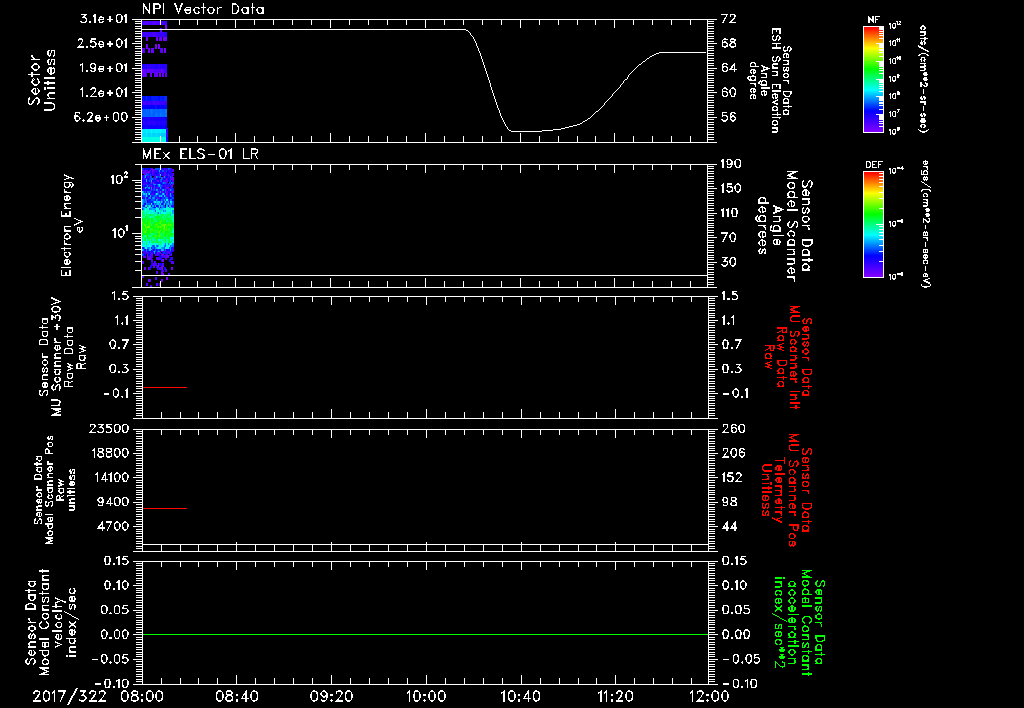Click the '1.9e+01' sector tick value
Screen dimensions: 1024x708
tap(103, 68)
